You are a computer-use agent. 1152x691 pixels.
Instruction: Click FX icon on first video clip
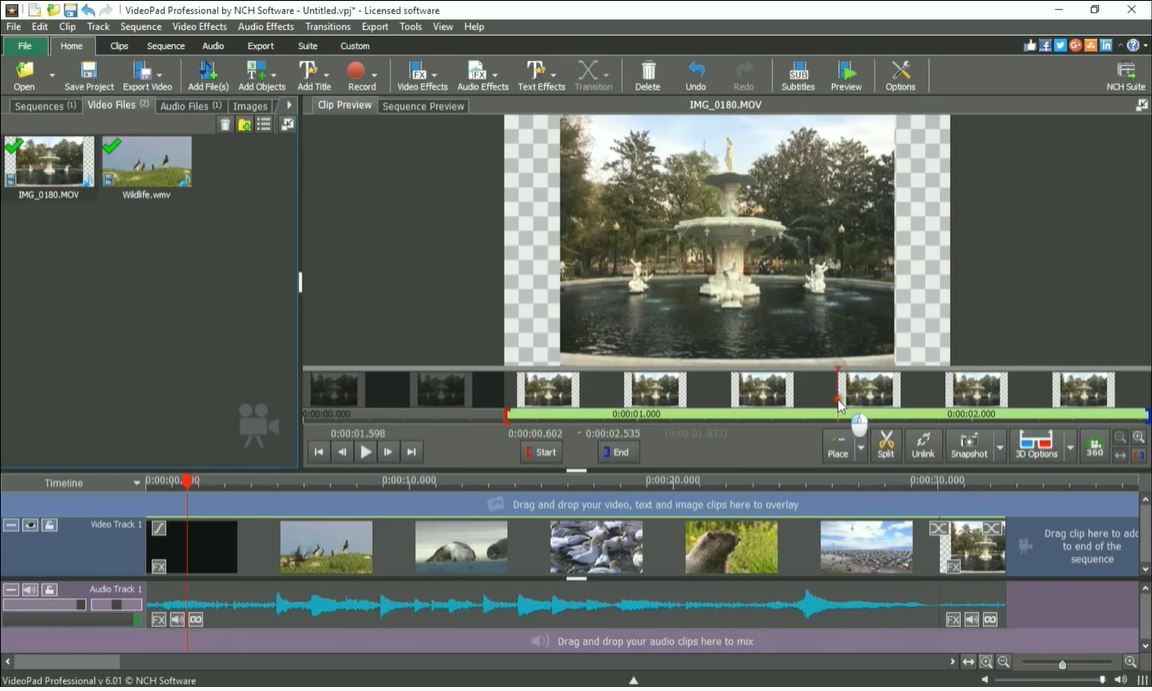click(159, 566)
